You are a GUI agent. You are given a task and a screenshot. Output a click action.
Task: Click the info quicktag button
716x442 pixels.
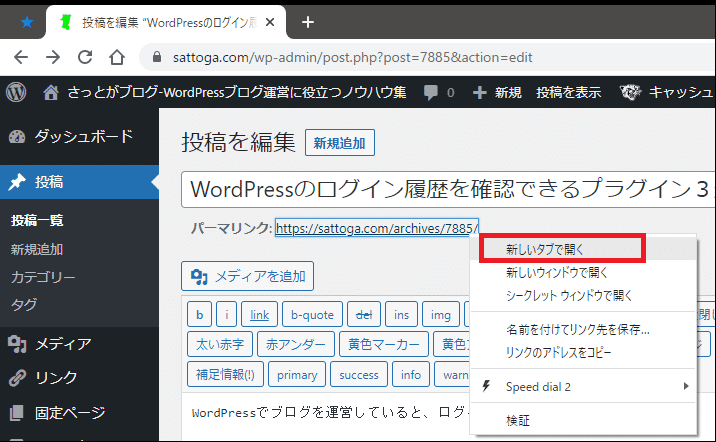tap(411, 374)
